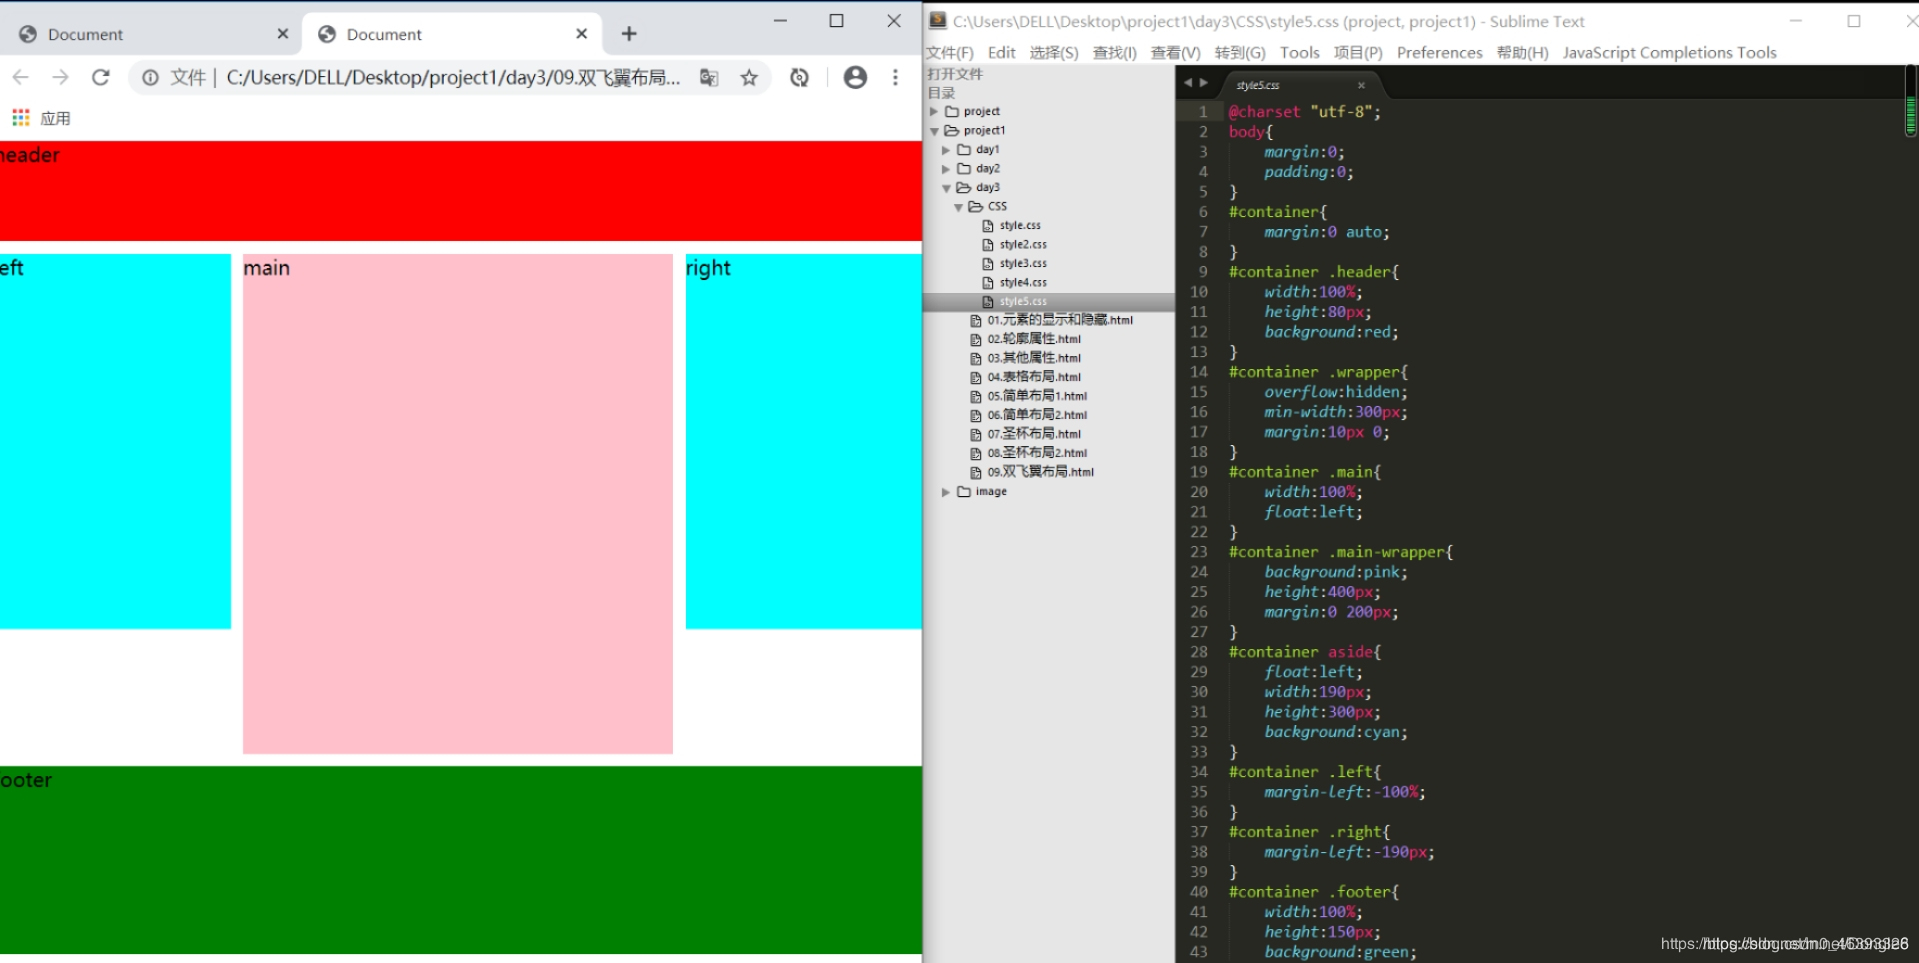
Task: Click the cyan right aside block
Action: pyautogui.click(x=804, y=441)
